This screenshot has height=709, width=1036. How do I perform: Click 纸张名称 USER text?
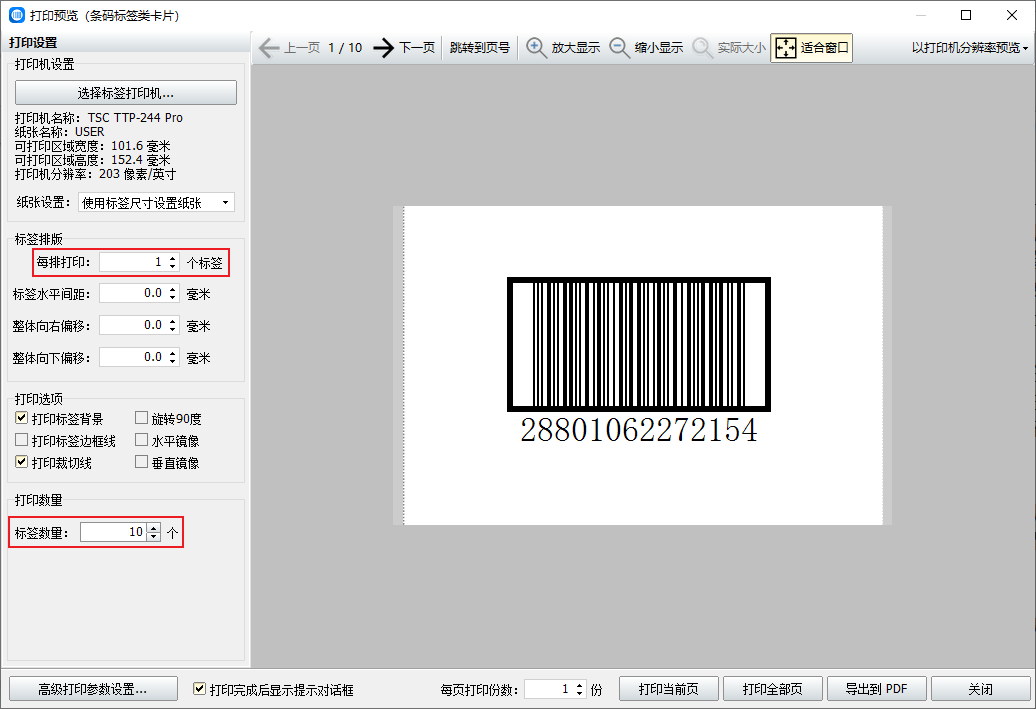(x=59, y=131)
